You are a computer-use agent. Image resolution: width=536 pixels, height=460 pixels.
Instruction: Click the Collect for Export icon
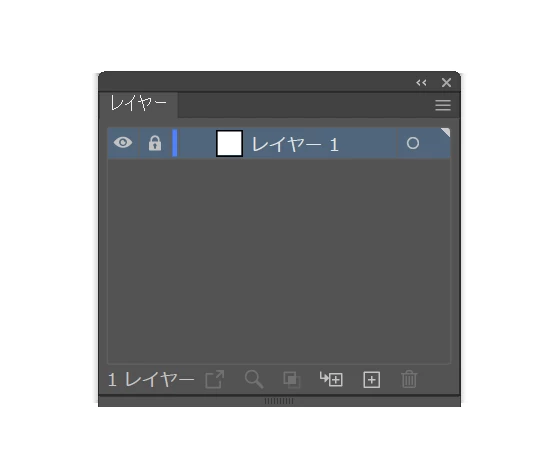coord(215,379)
